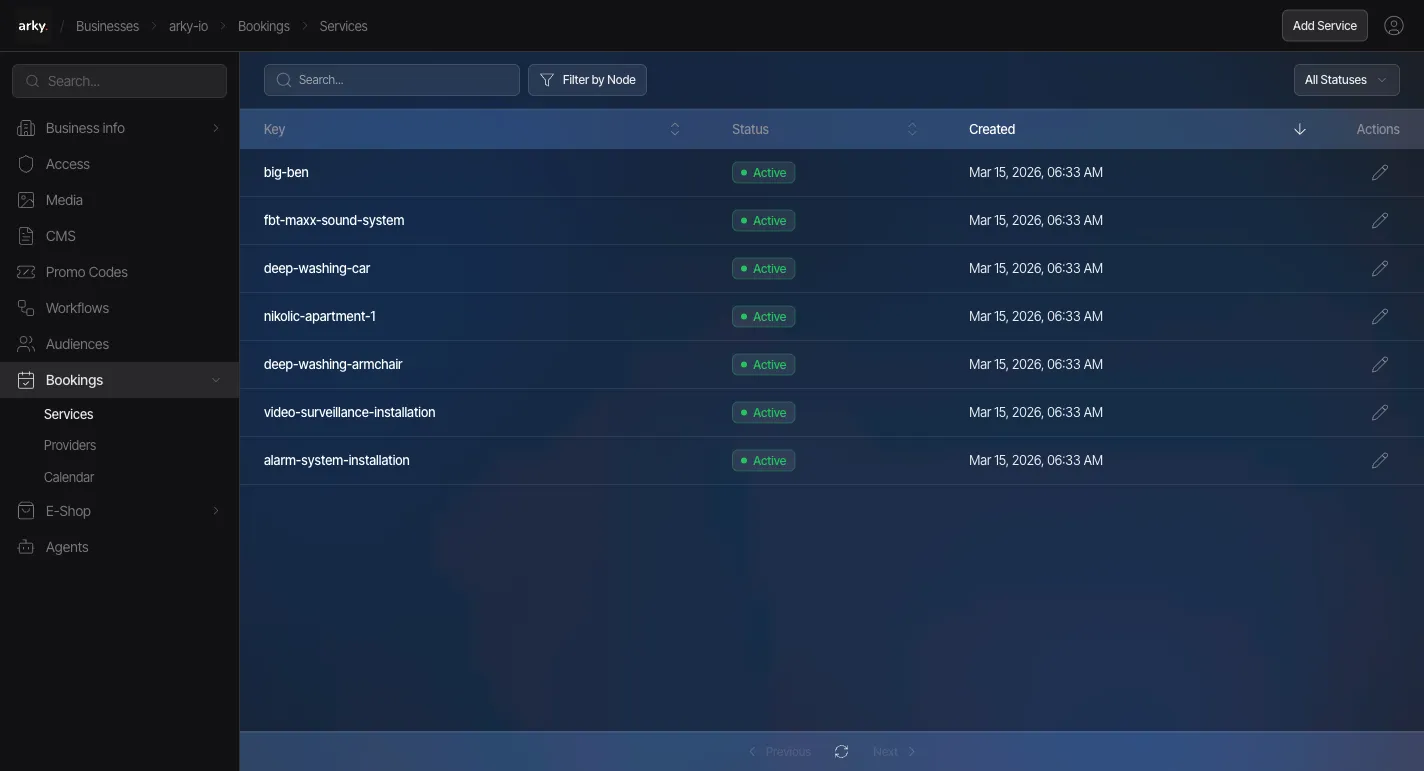Open the Workflows nodes icon
This screenshot has width=1424, height=771.
[x=25, y=308]
